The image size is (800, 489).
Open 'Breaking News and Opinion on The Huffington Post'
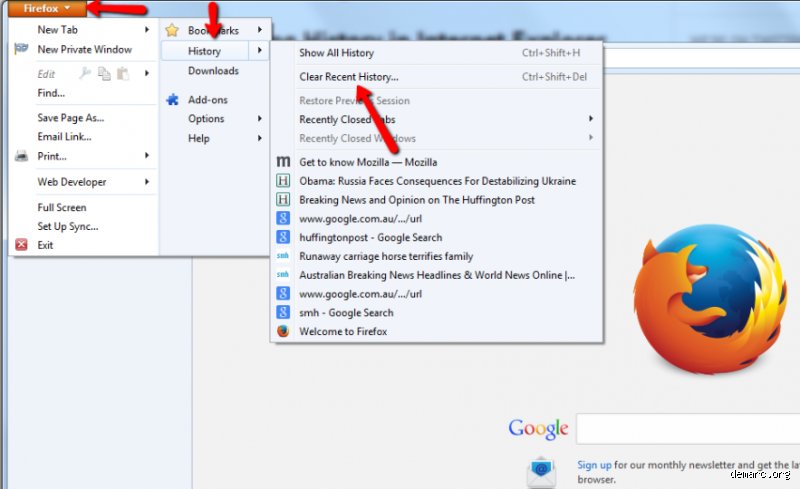pyautogui.click(x=417, y=200)
